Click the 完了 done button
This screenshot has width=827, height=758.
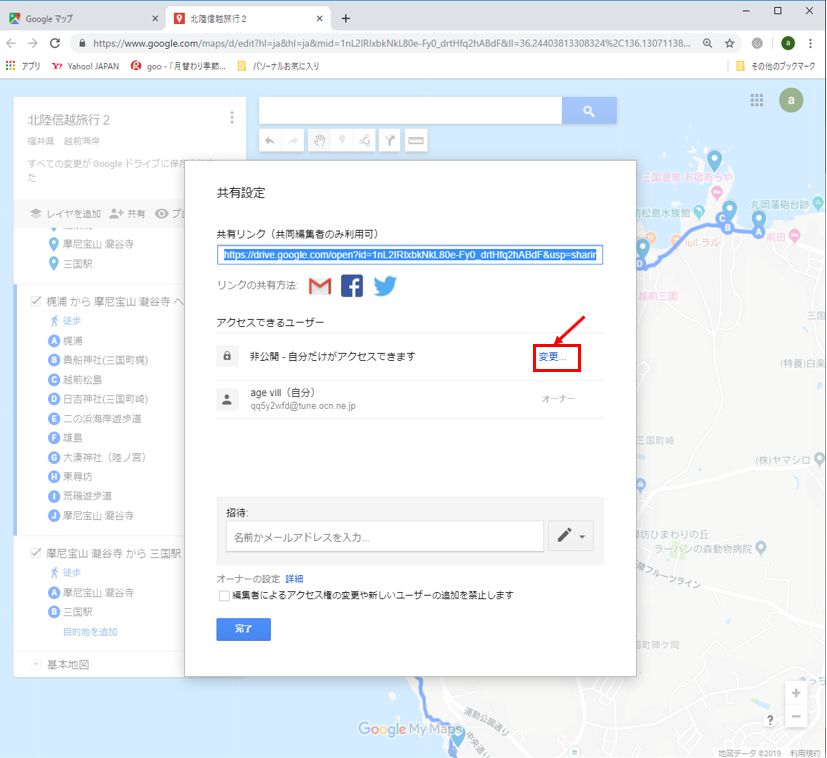click(244, 629)
